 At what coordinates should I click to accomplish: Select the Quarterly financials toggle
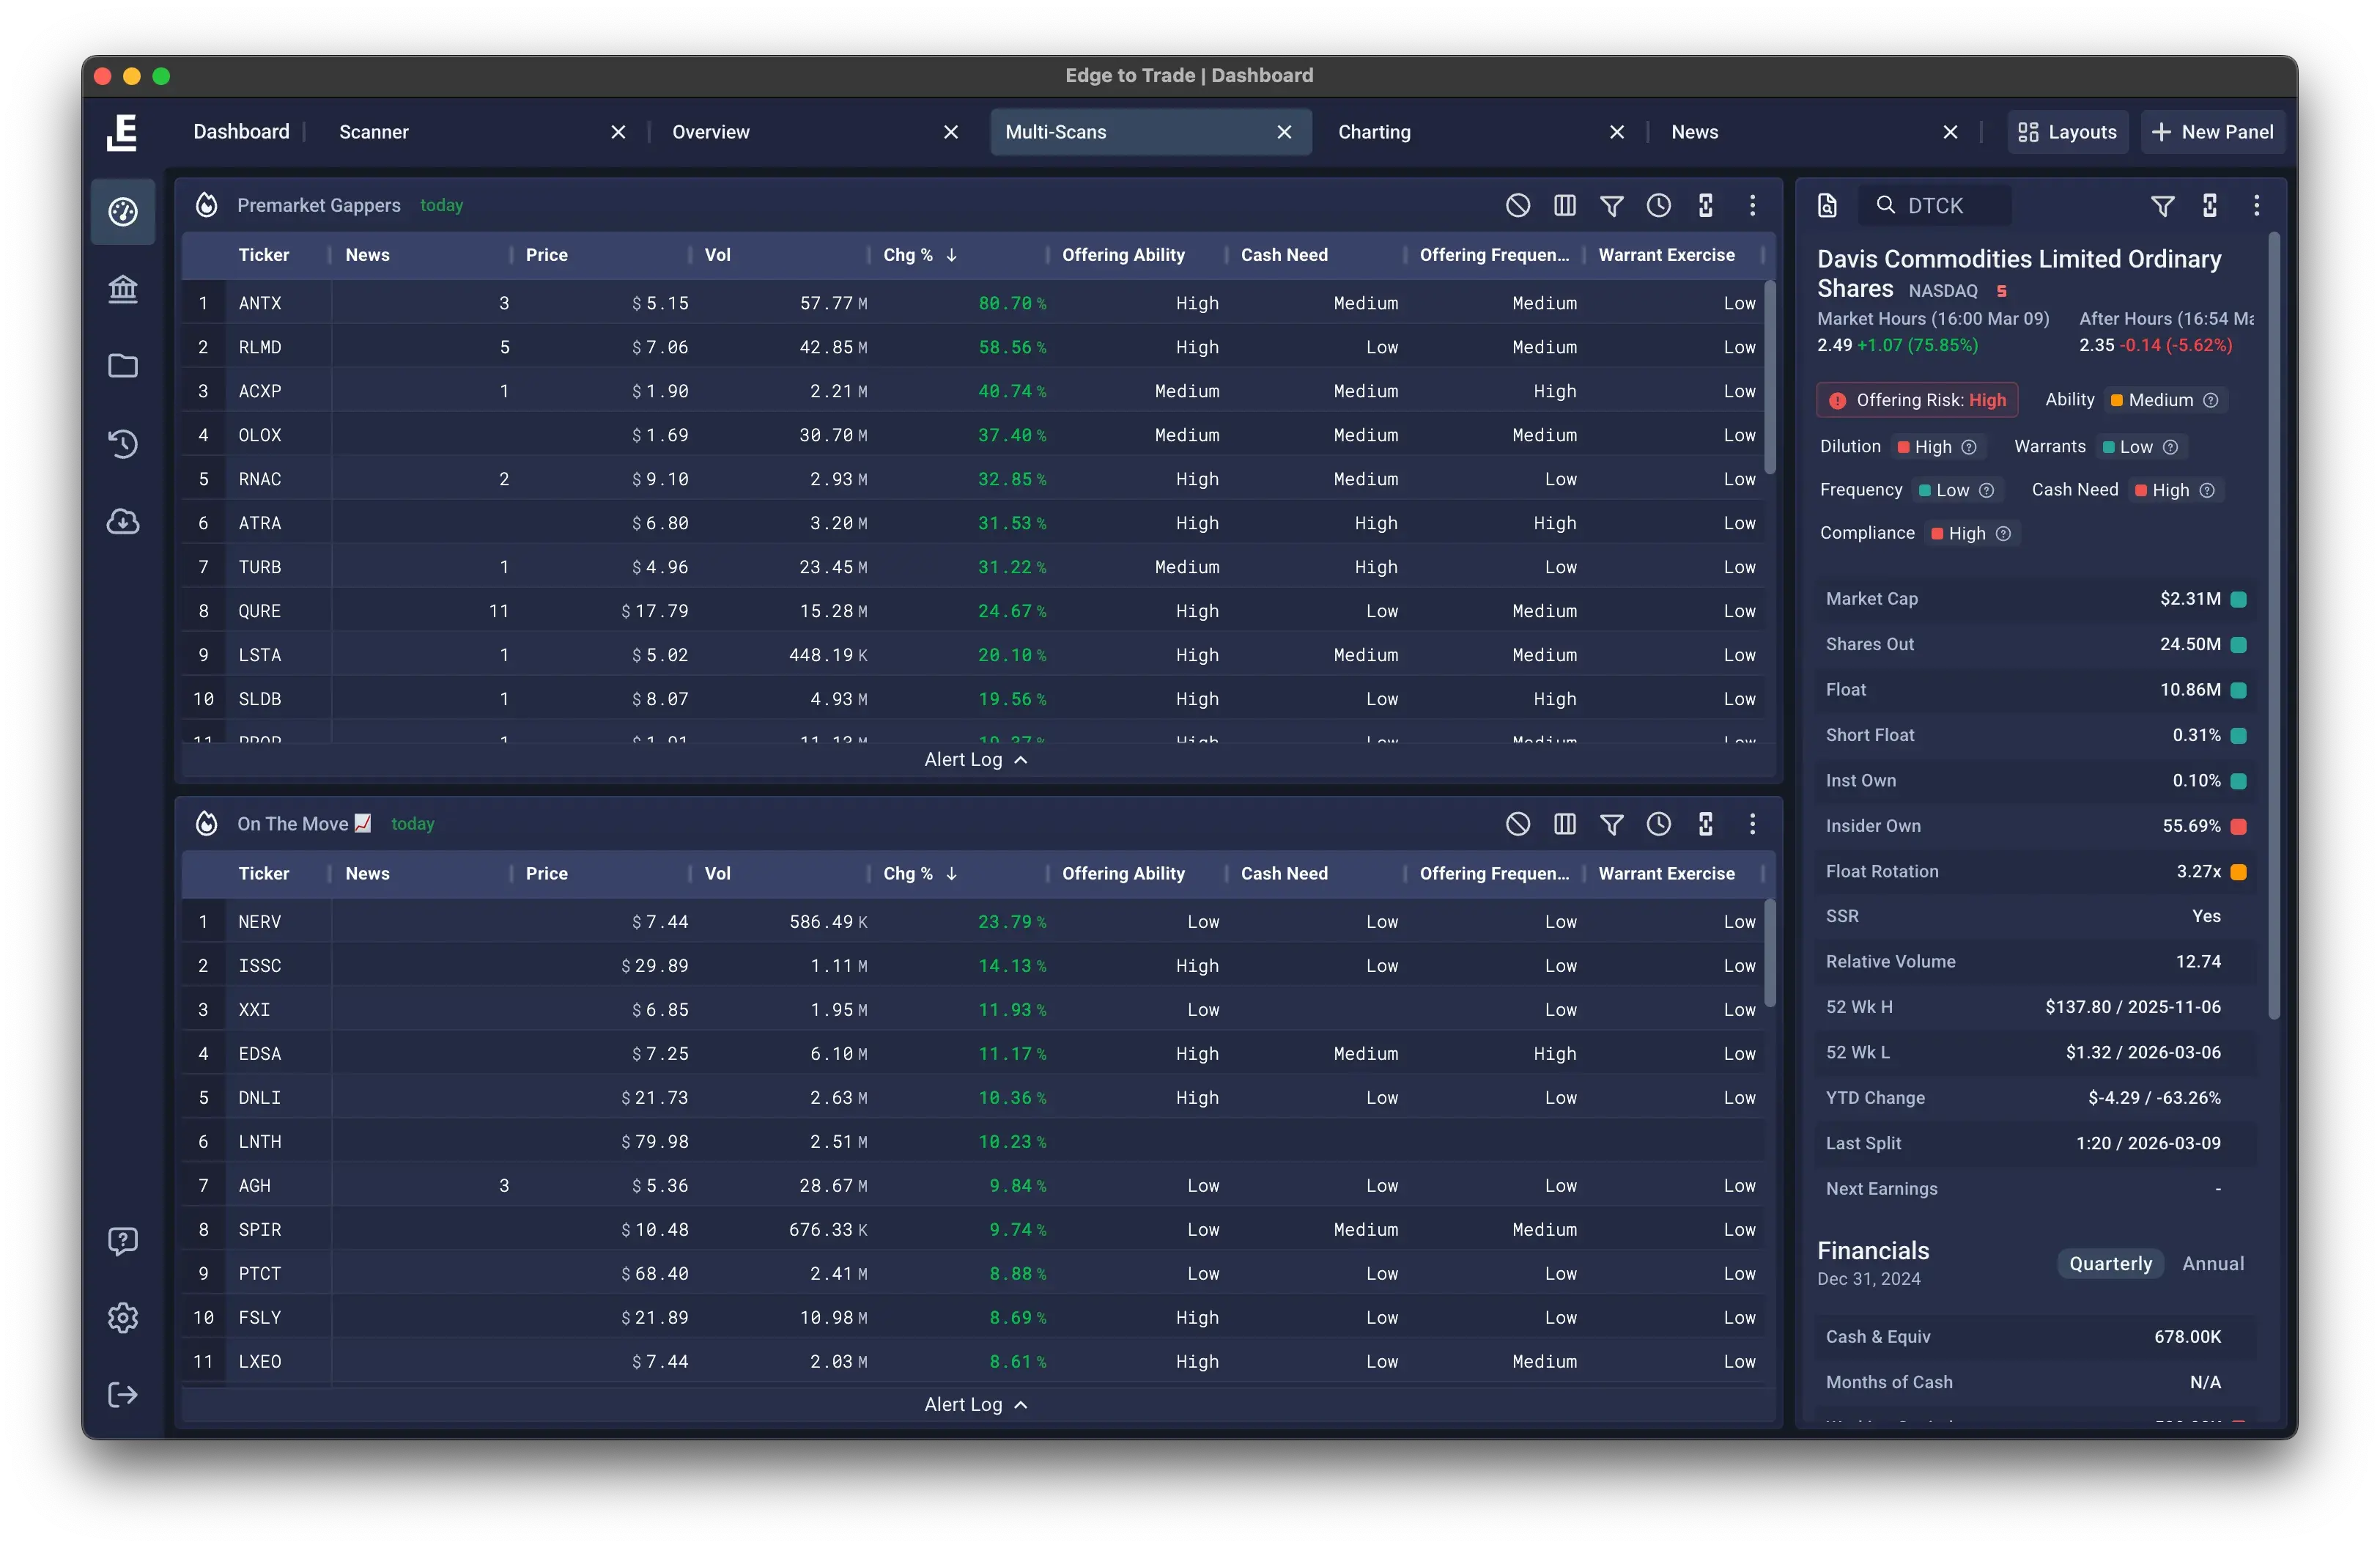tap(2110, 1263)
